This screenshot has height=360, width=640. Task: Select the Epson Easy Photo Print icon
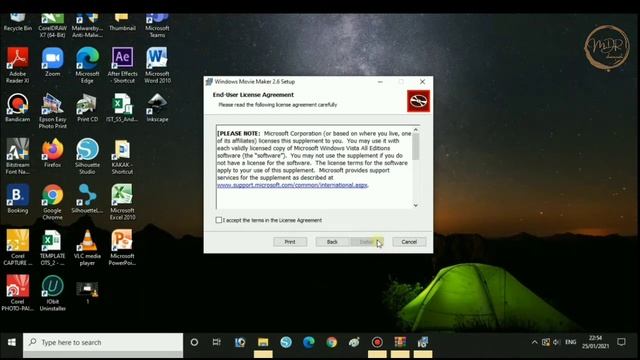point(52,111)
